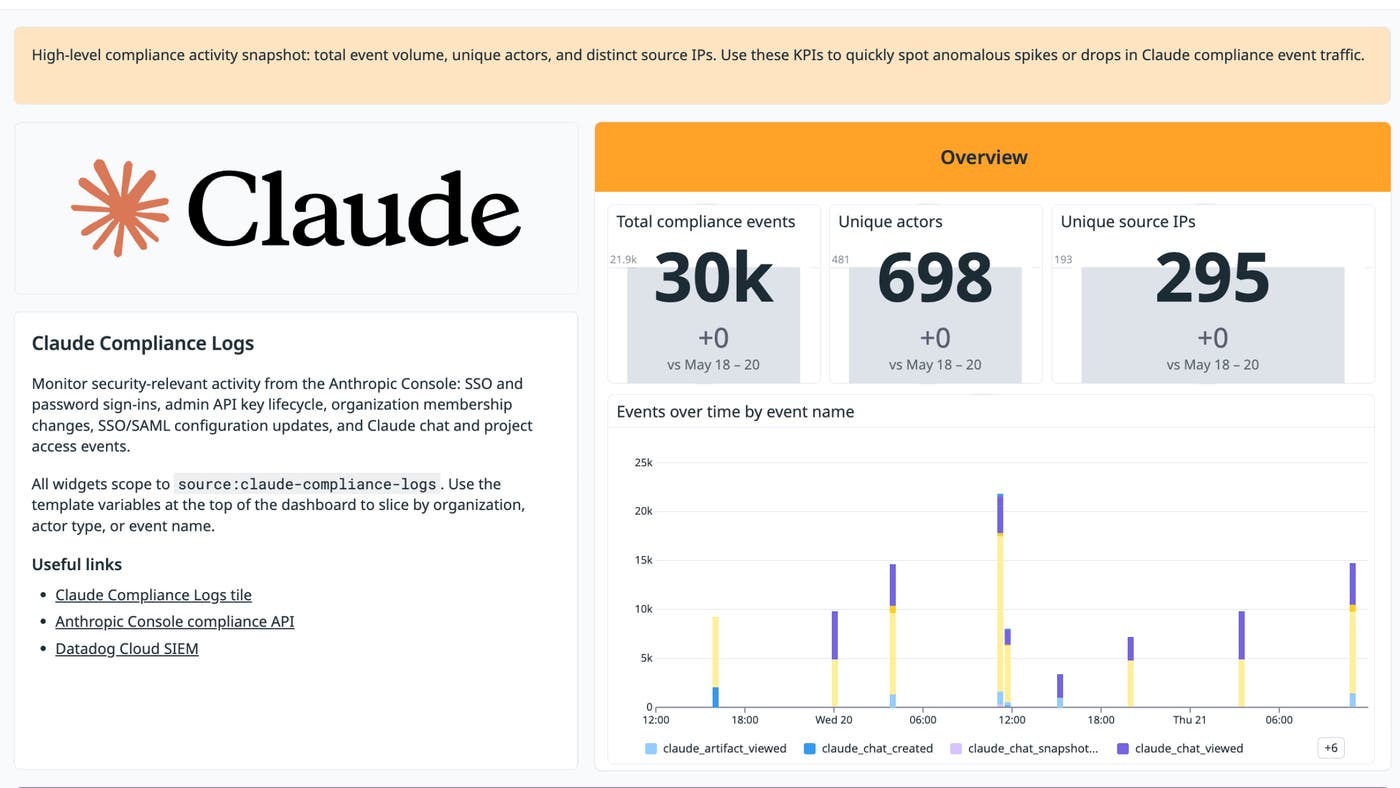
Task: Click the Claude Compliance Logs heading
Action: coord(143,343)
